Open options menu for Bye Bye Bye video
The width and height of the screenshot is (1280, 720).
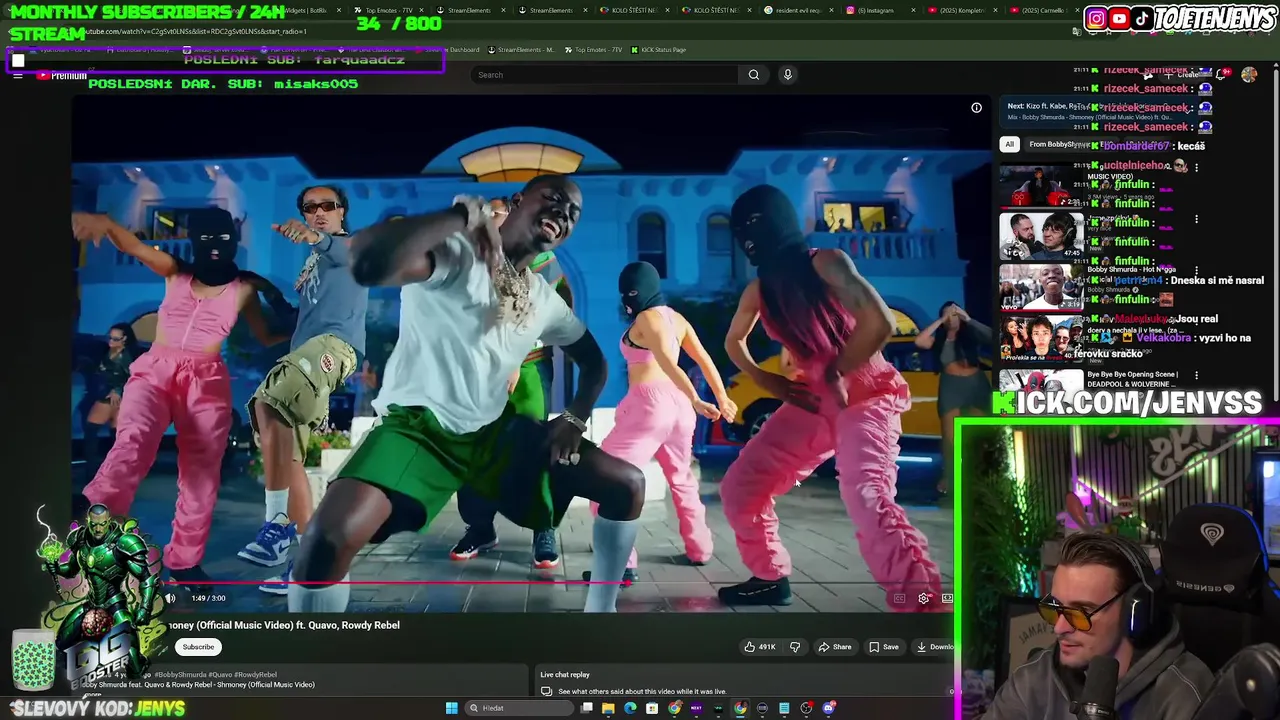(1196, 376)
